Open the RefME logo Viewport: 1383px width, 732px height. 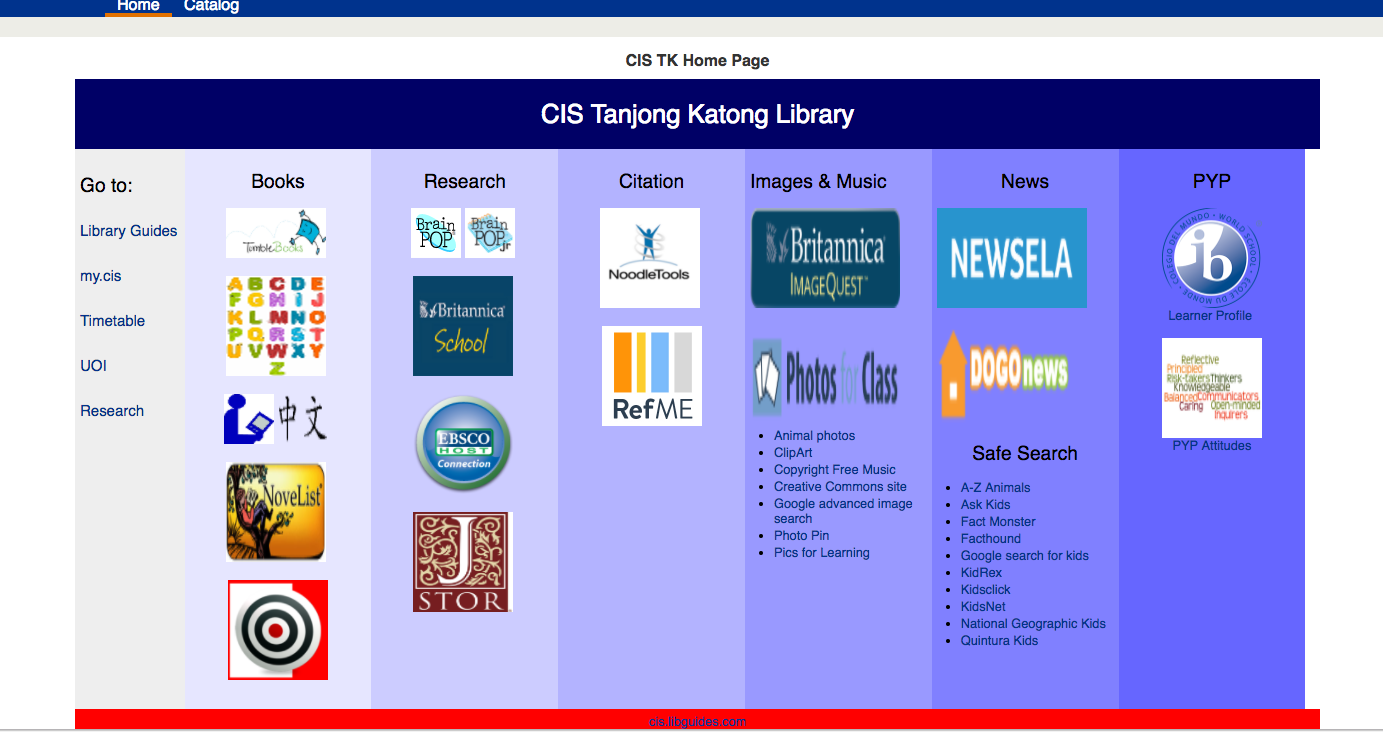click(652, 376)
